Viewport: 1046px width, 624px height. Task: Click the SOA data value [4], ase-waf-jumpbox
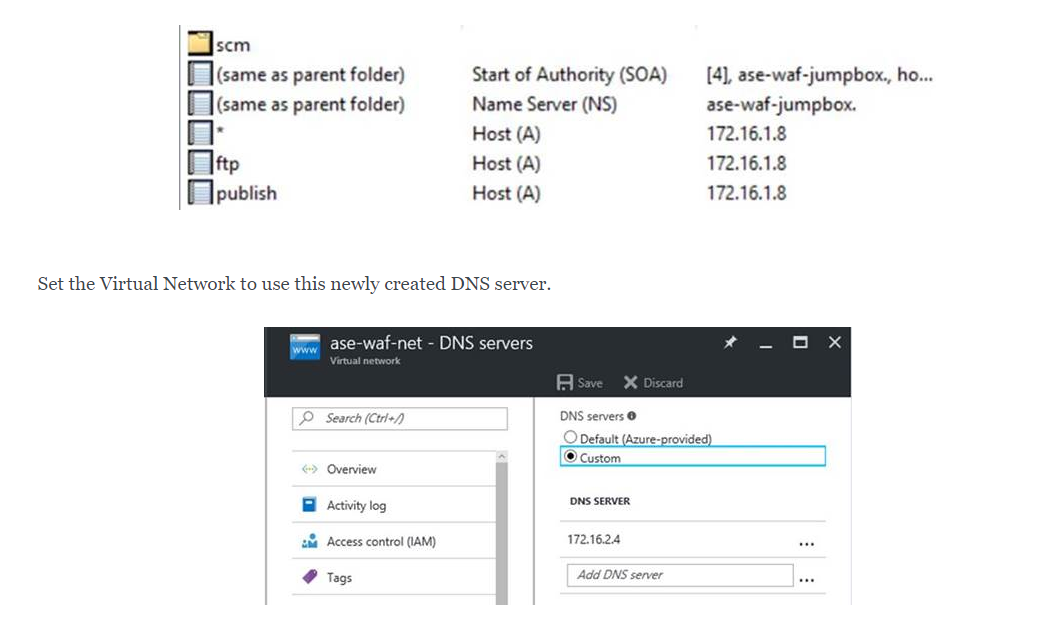coord(820,75)
